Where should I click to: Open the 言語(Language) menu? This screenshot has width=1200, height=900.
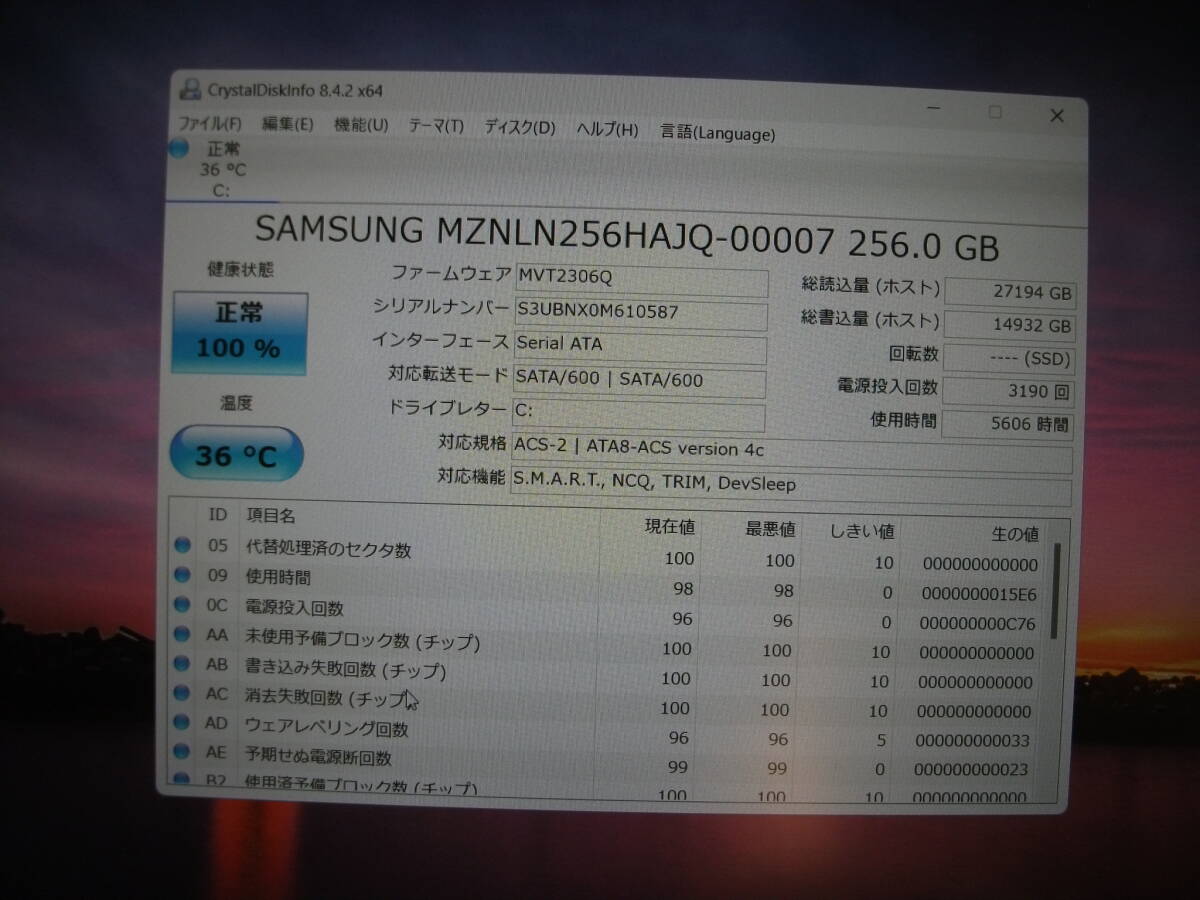pyautogui.click(x=718, y=132)
